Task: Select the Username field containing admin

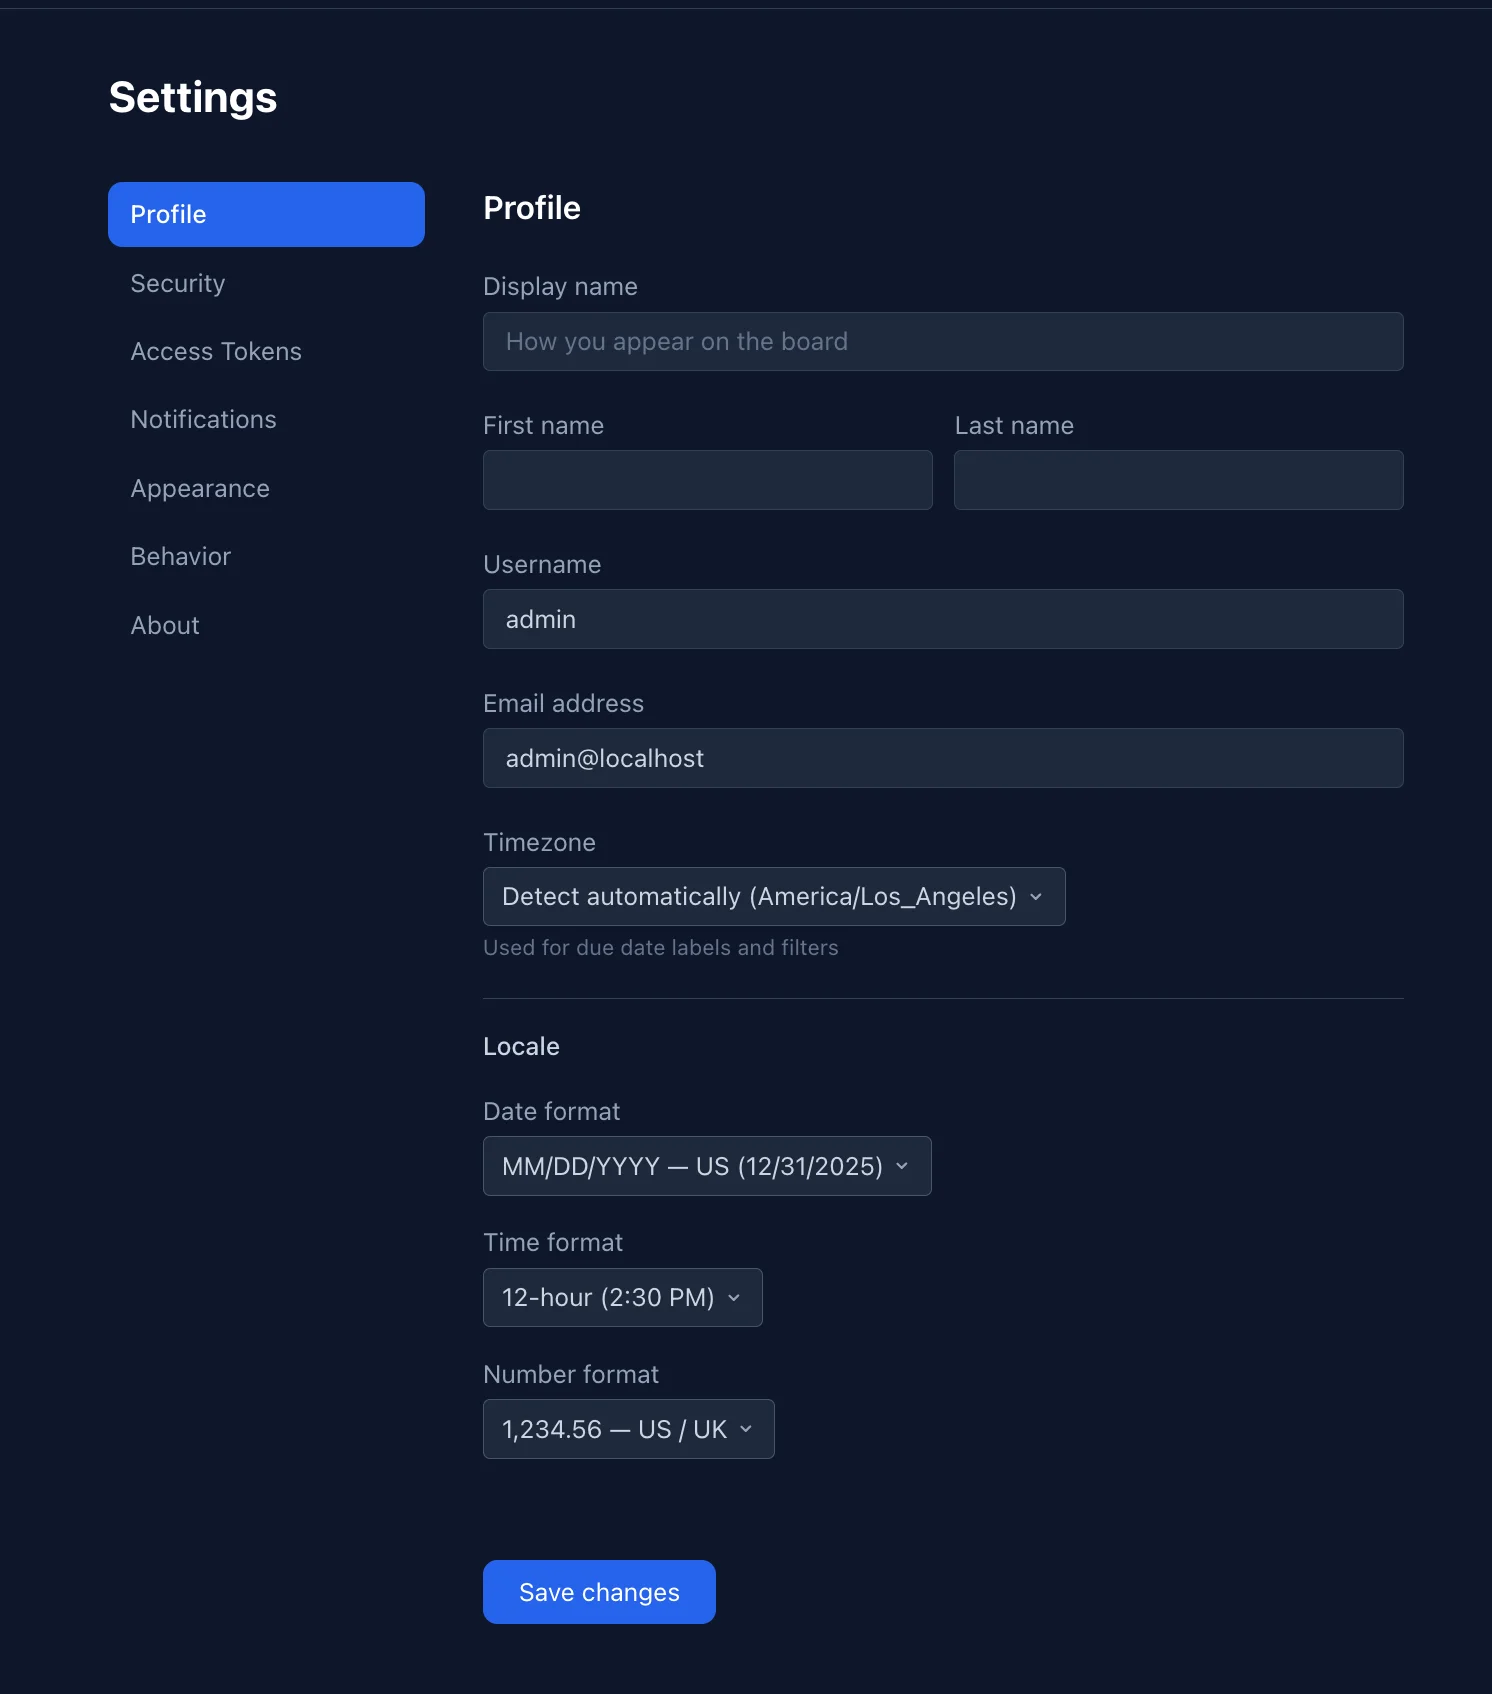Action: 943,619
